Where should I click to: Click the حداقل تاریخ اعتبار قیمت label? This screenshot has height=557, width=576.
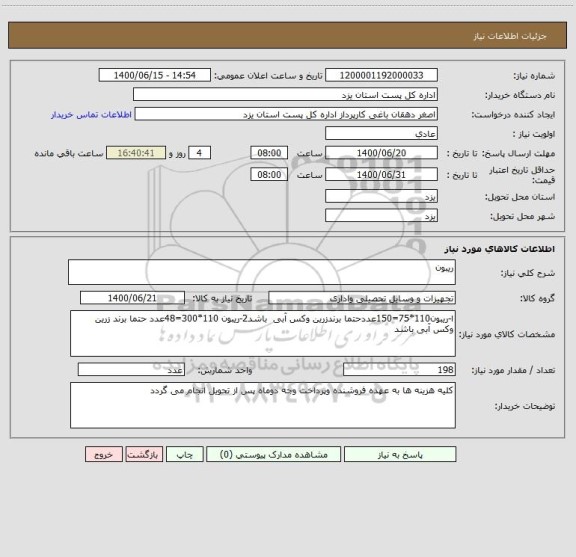[522, 175]
